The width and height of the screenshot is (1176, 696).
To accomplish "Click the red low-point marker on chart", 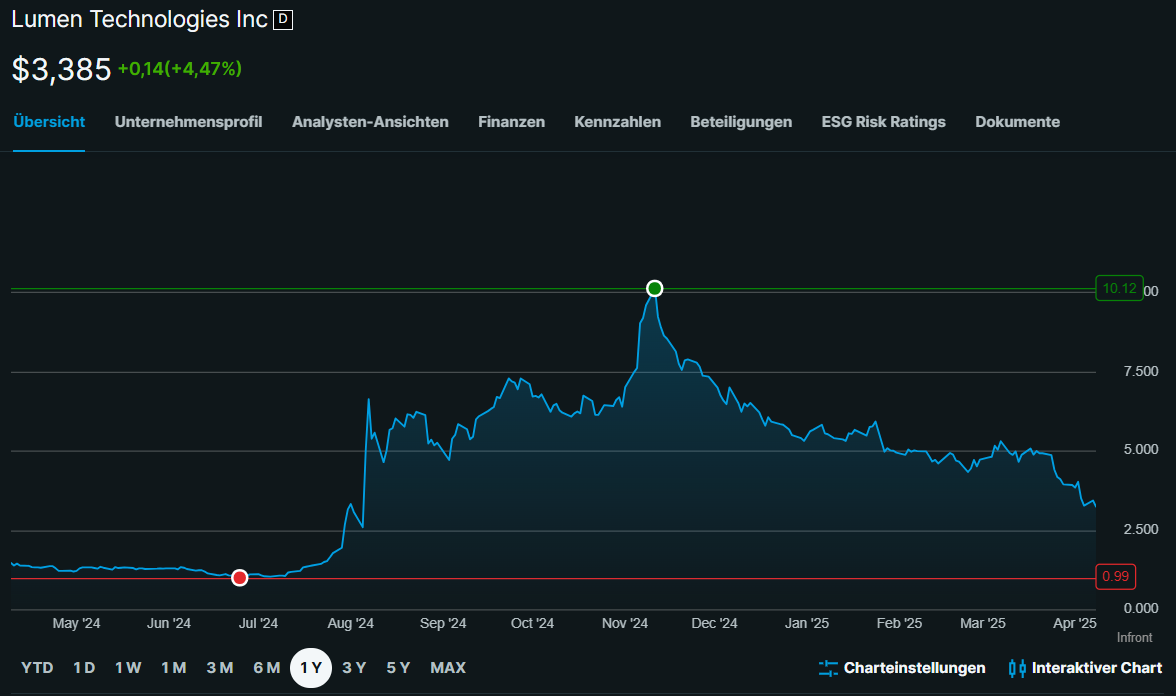I will [x=239, y=578].
